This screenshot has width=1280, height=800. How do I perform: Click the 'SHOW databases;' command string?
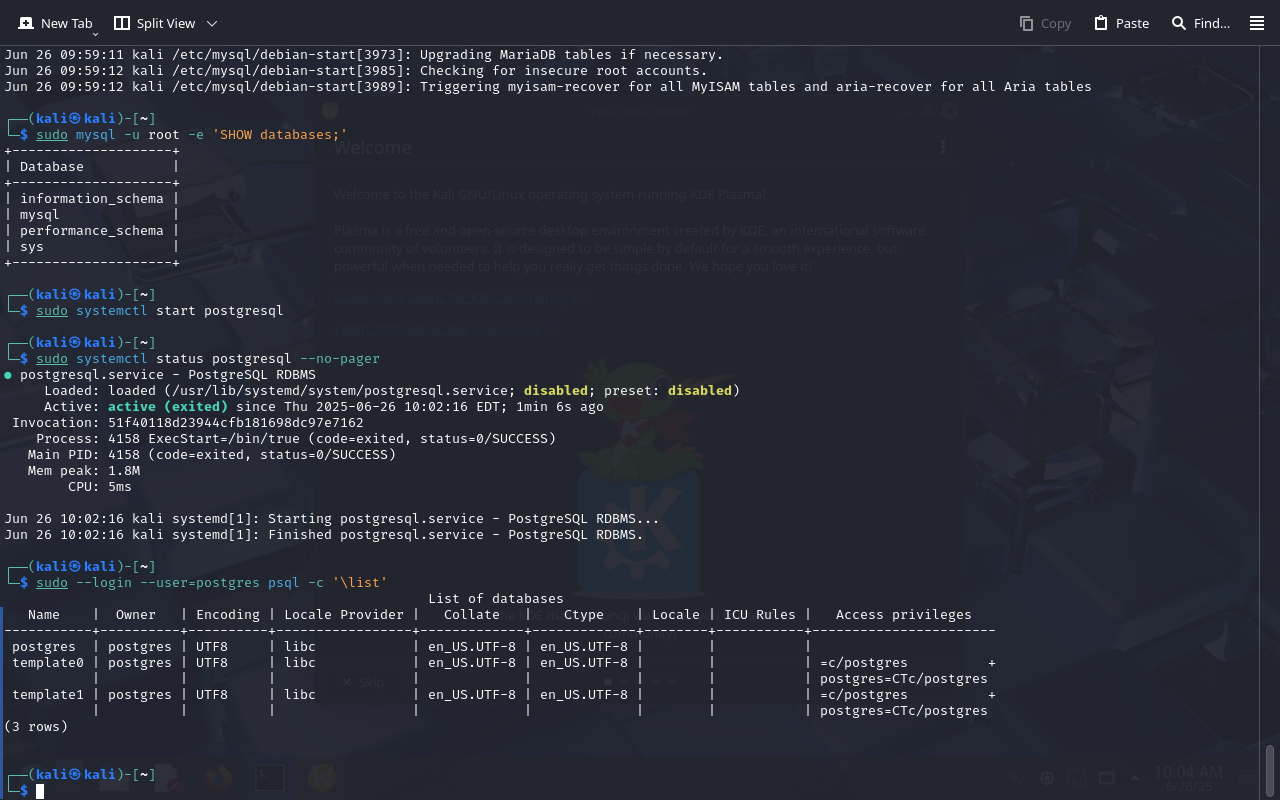[280, 135]
